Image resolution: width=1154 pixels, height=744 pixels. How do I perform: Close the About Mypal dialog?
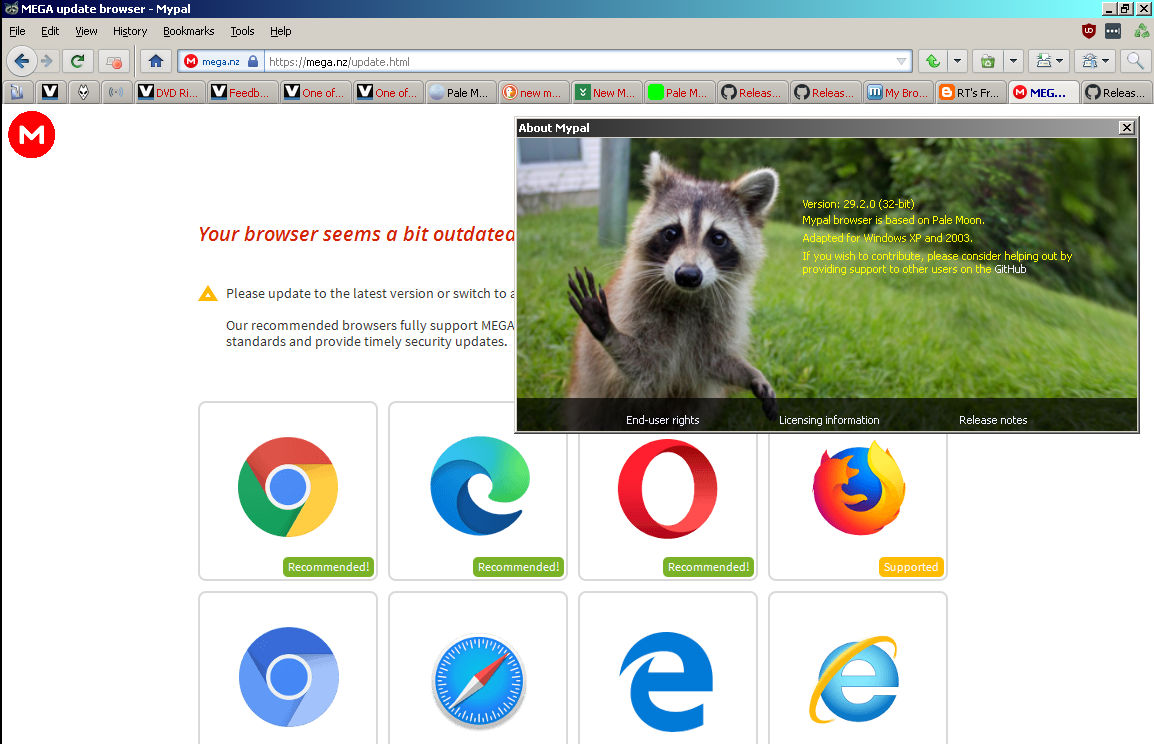(1126, 127)
